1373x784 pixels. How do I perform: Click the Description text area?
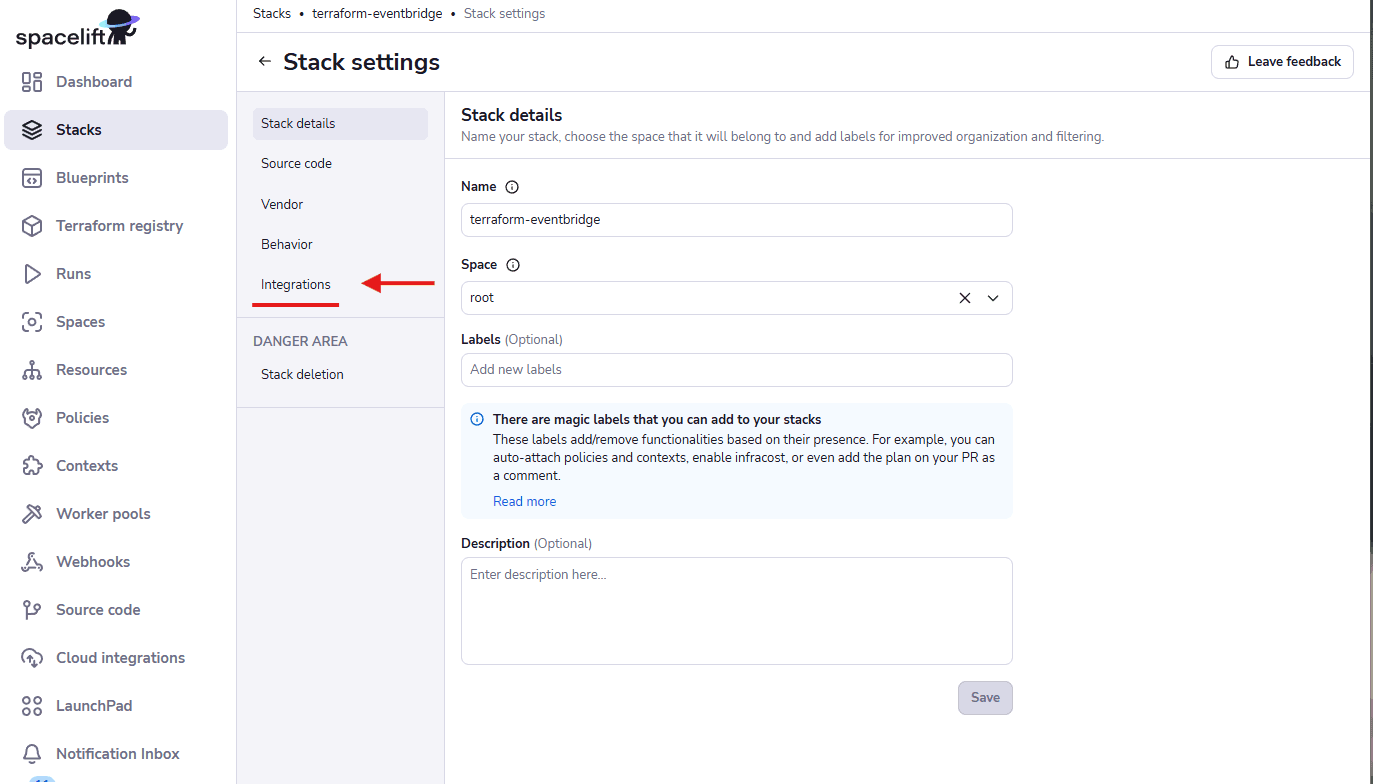click(x=736, y=611)
